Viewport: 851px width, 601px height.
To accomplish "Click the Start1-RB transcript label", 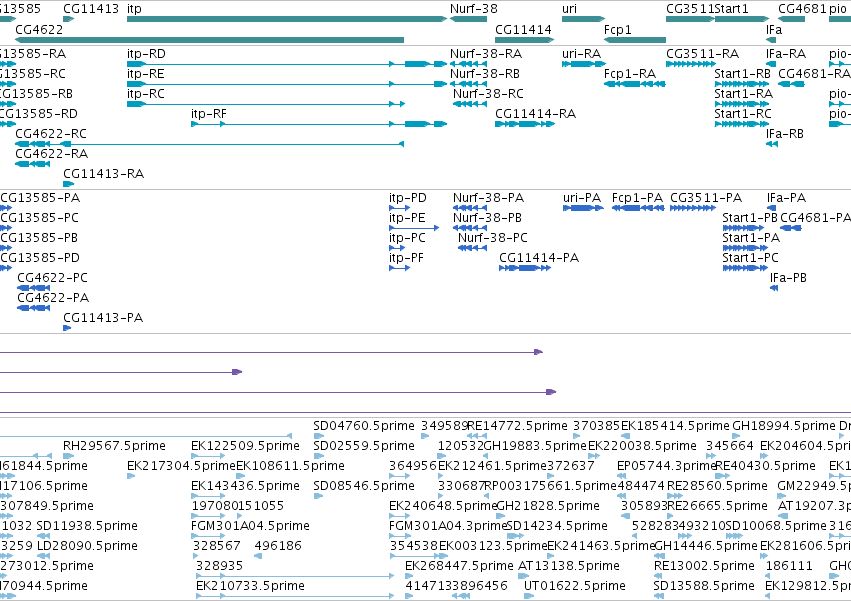I will coord(742,74).
